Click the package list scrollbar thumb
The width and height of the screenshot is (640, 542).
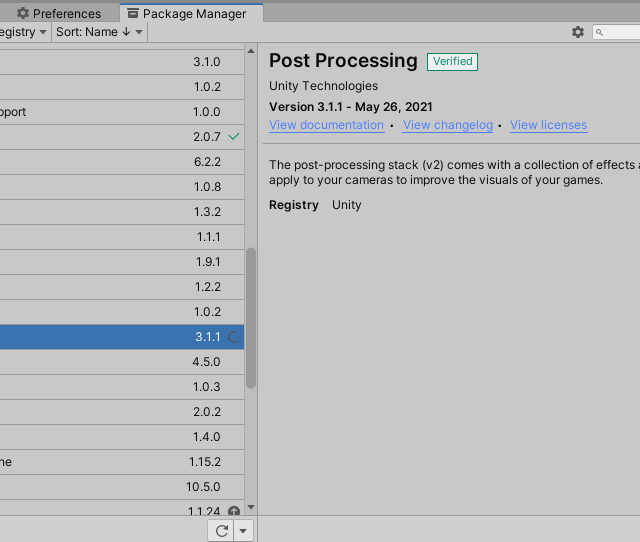coord(251,318)
